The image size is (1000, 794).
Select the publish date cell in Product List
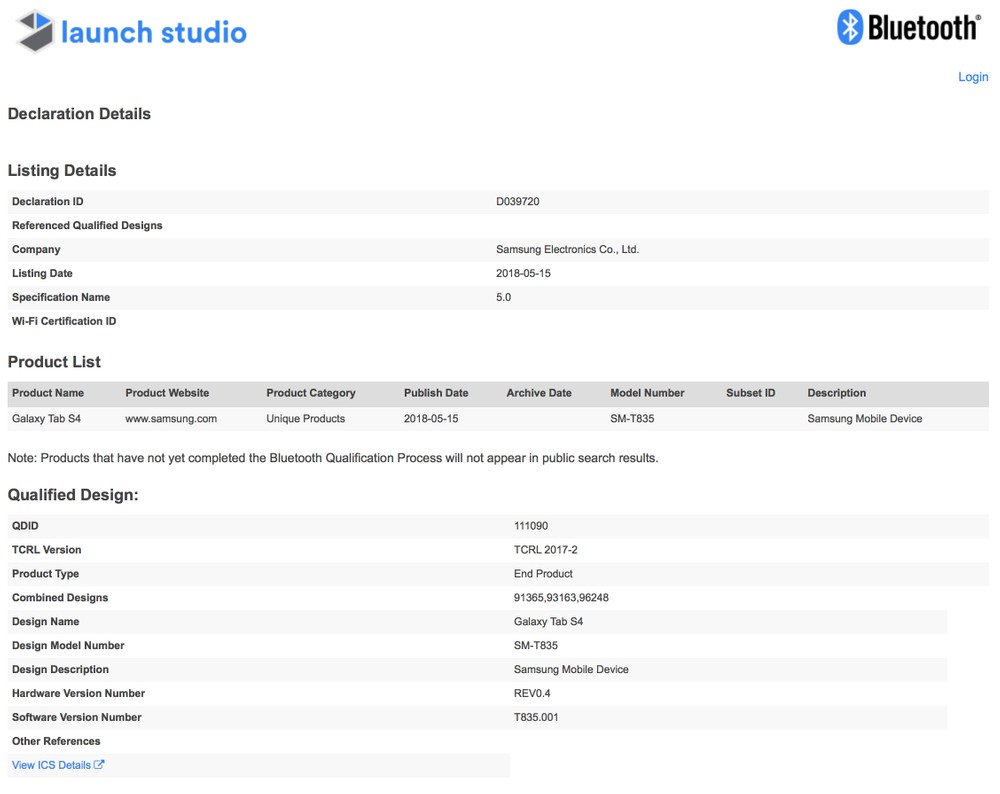(430, 418)
